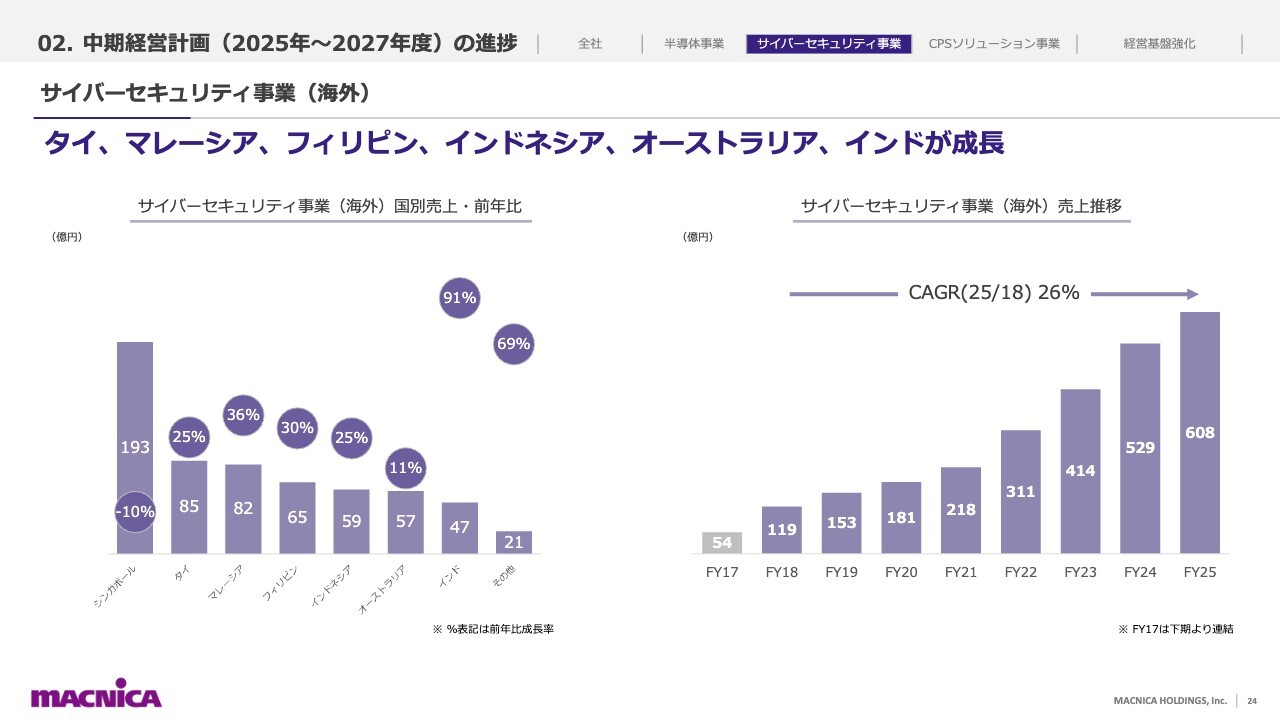Viewport: 1280px width, 720px height.
Task: Switch to the 半導体事業 tab
Action: [x=694, y=44]
